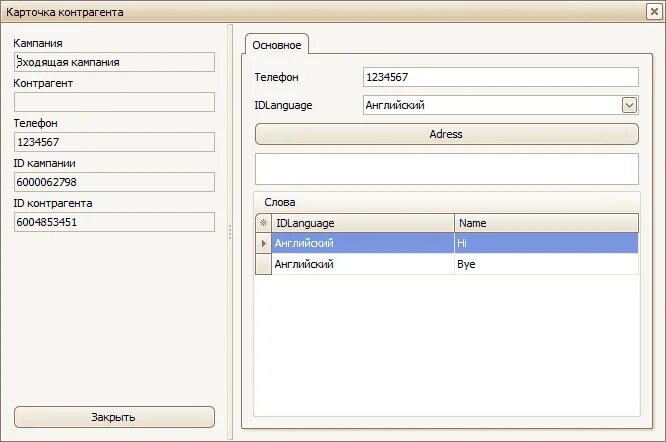The height and width of the screenshot is (442, 666).
Task: Click the IDLanguage column header
Action: point(363,223)
